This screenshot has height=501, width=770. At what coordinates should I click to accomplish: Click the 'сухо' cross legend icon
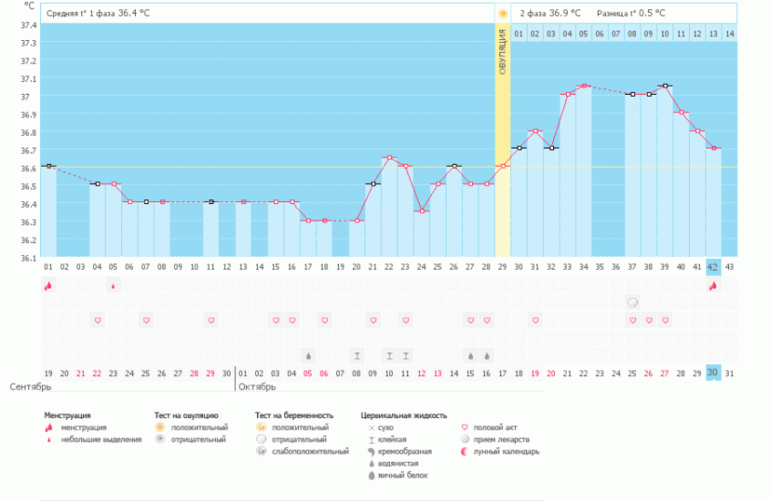[371, 428]
